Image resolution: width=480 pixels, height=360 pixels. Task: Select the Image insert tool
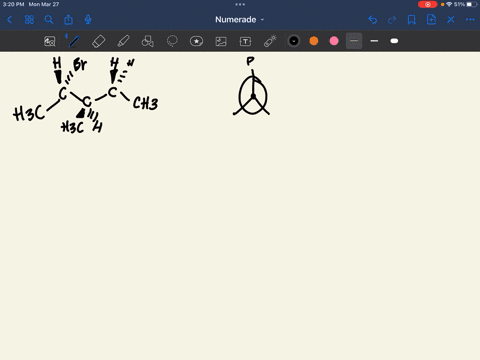(x=221, y=41)
